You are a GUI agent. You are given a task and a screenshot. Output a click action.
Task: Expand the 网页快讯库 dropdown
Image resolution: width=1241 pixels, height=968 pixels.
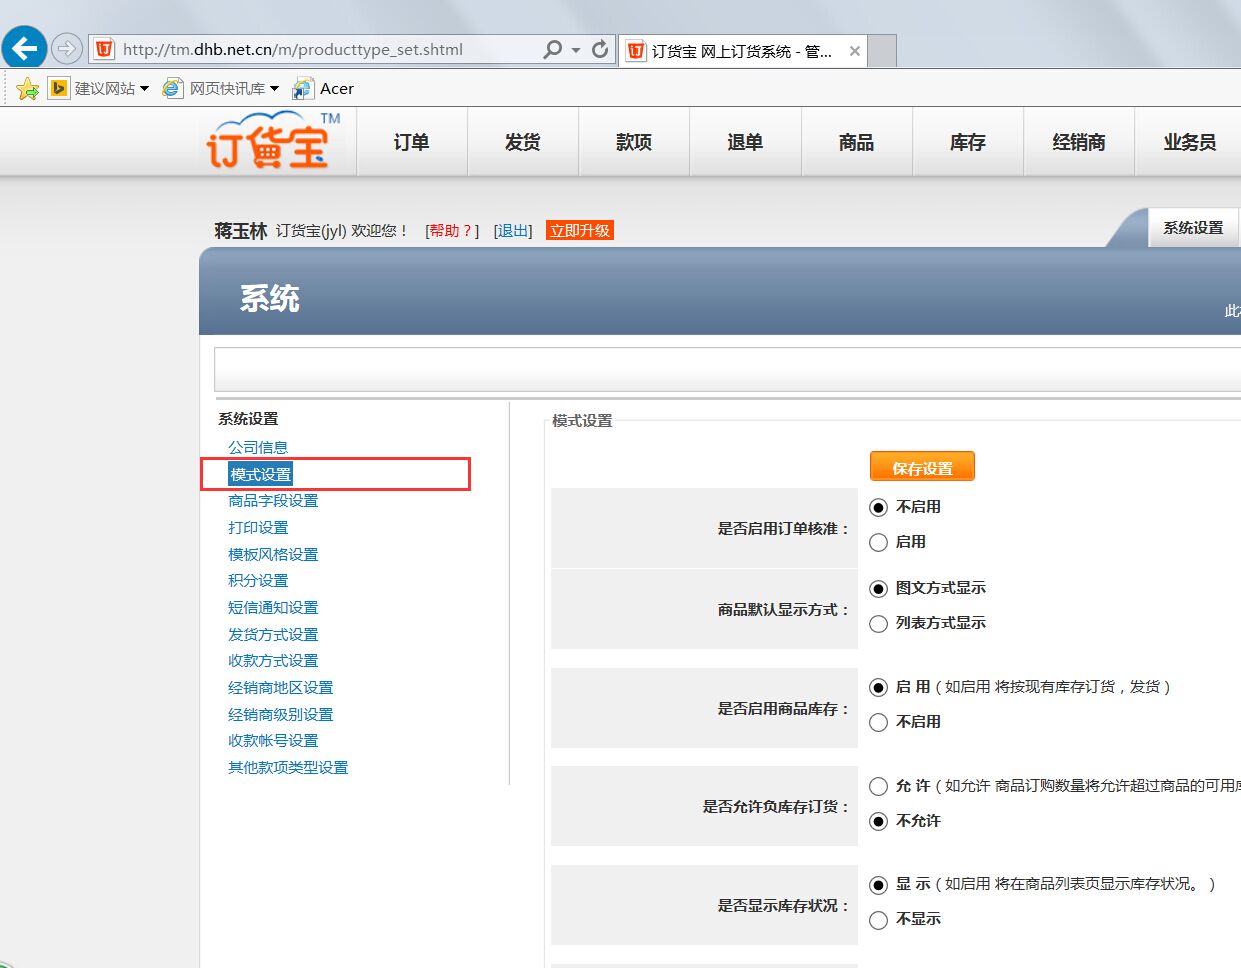coord(274,89)
